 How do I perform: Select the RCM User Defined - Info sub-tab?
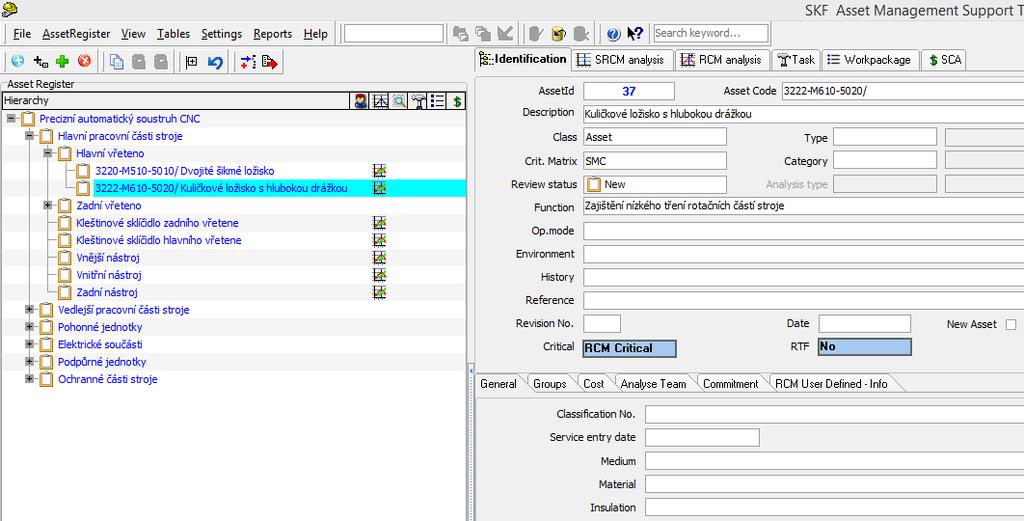click(831, 384)
